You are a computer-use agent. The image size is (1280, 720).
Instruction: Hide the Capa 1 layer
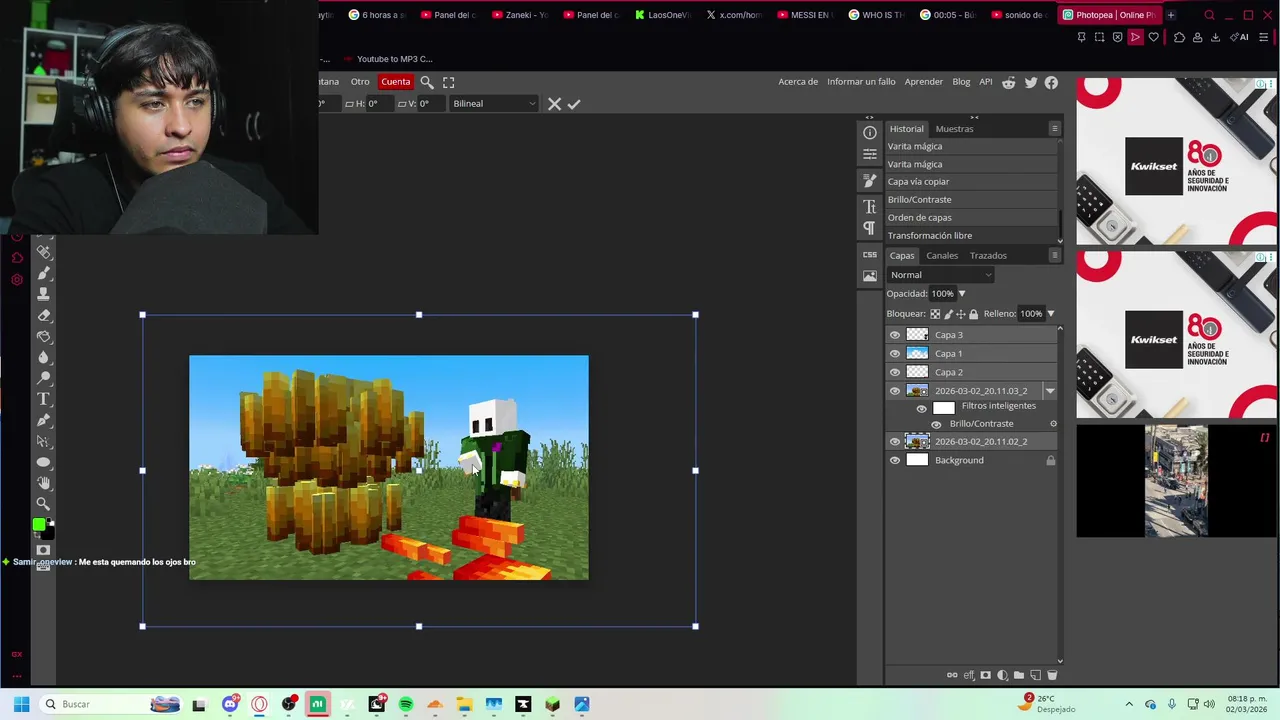(895, 353)
